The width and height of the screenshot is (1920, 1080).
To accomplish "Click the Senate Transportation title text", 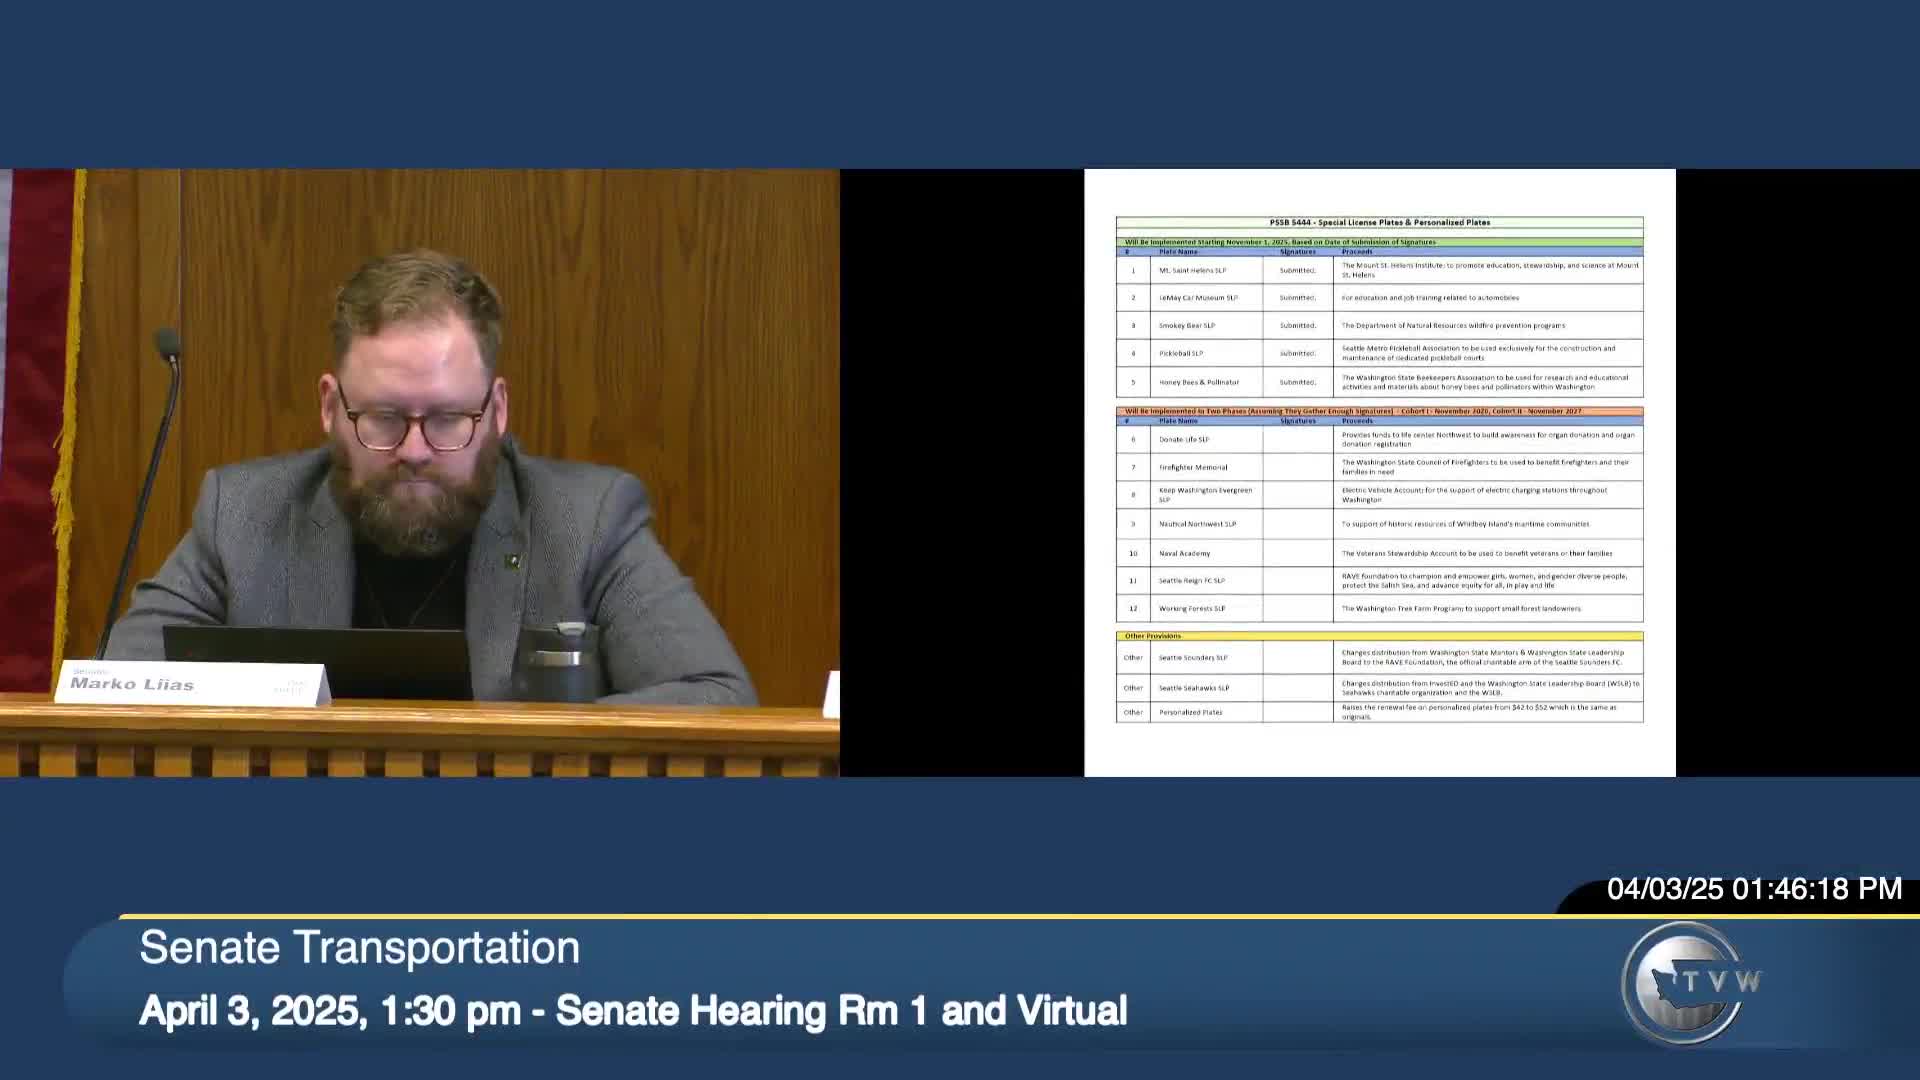I will point(359,948).
